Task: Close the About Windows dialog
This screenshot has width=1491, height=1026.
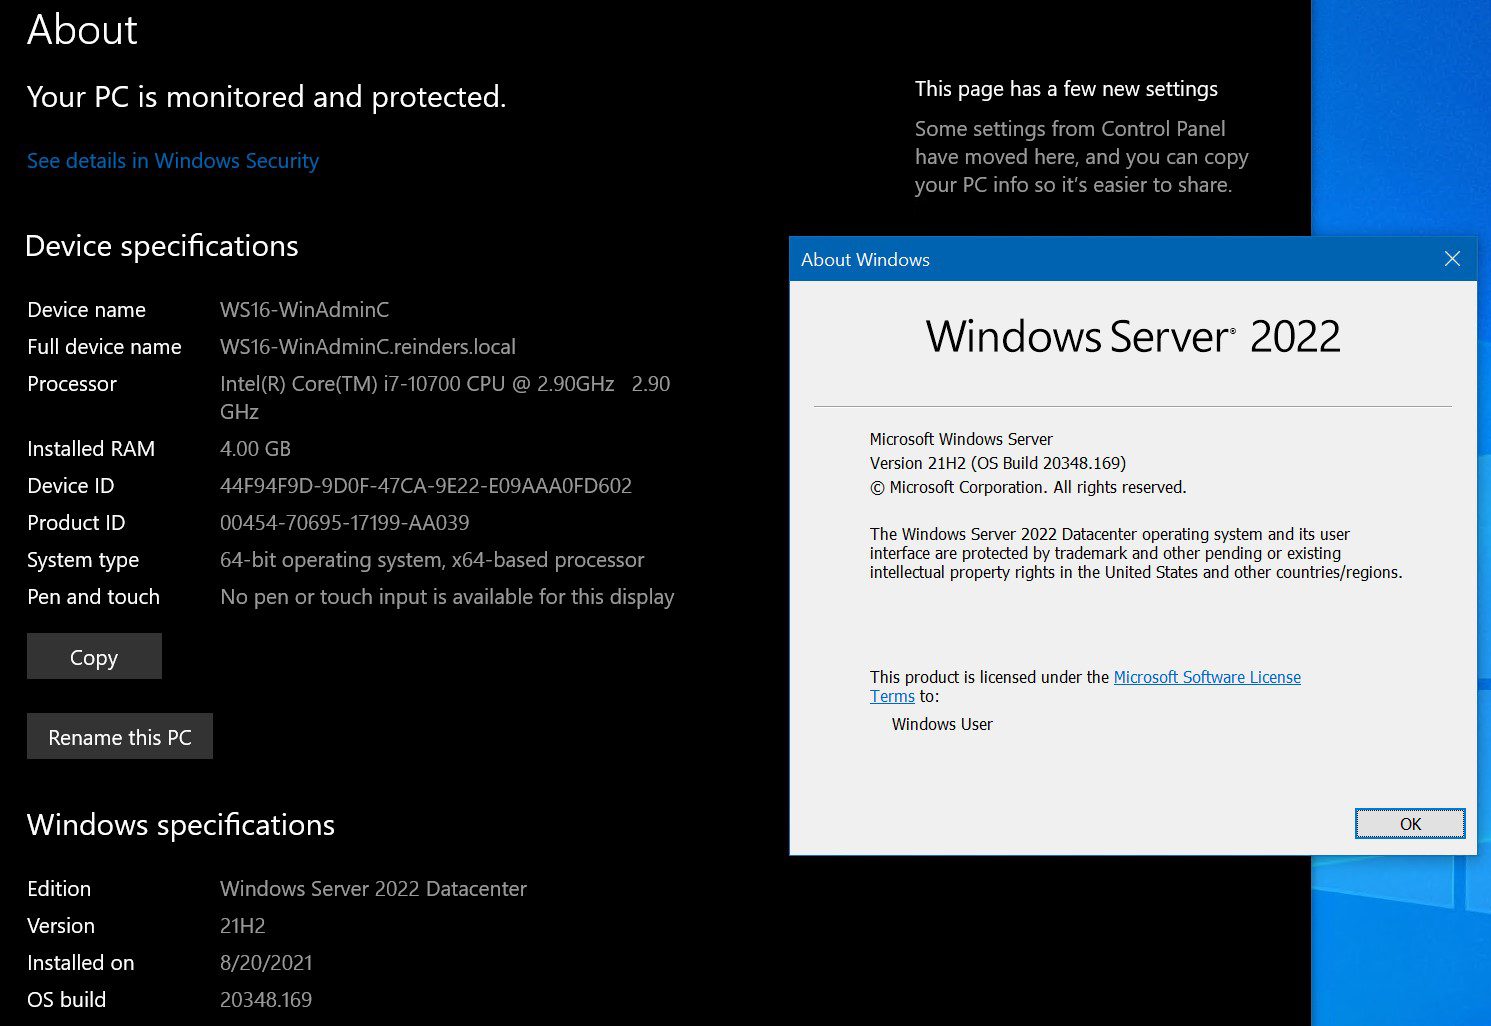Action: click(1452, 259)
